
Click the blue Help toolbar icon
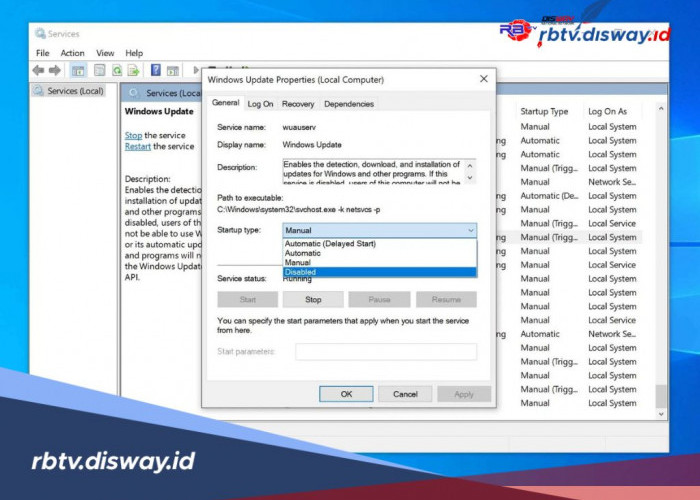pyautogui.click(x=156, y=70)
